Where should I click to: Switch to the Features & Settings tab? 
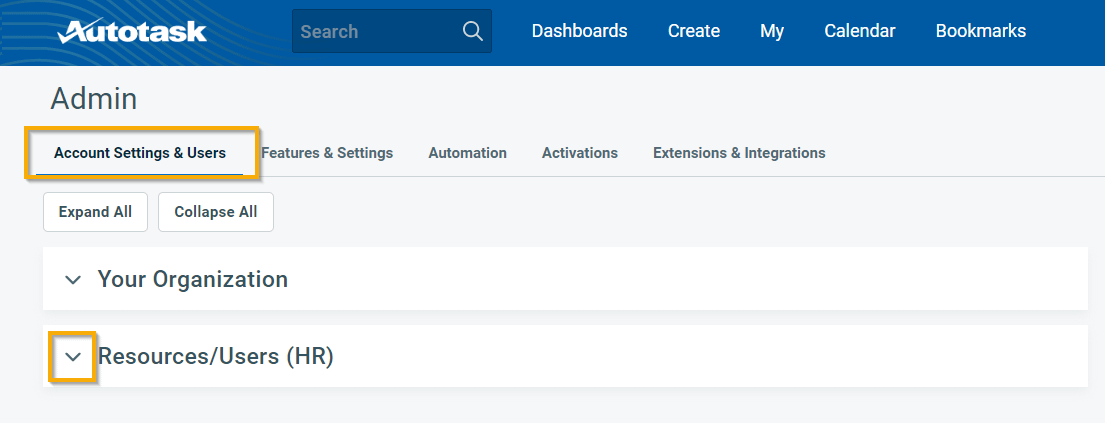(x=328, y=153)
